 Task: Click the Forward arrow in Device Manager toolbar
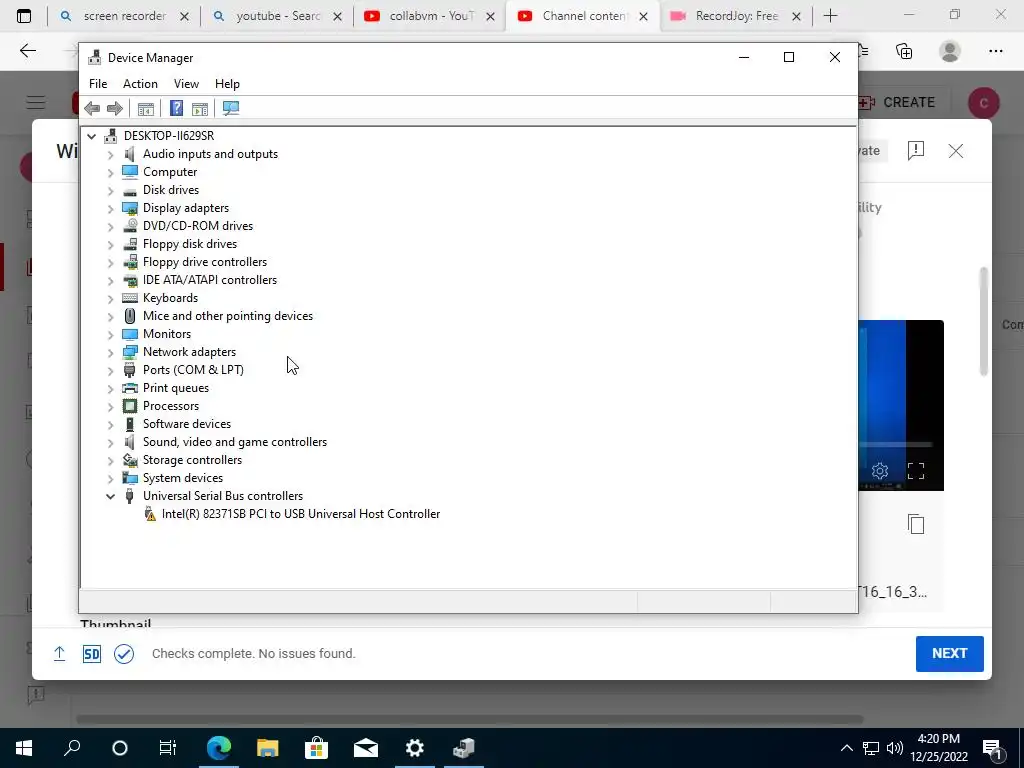click(x=114, y=108)
